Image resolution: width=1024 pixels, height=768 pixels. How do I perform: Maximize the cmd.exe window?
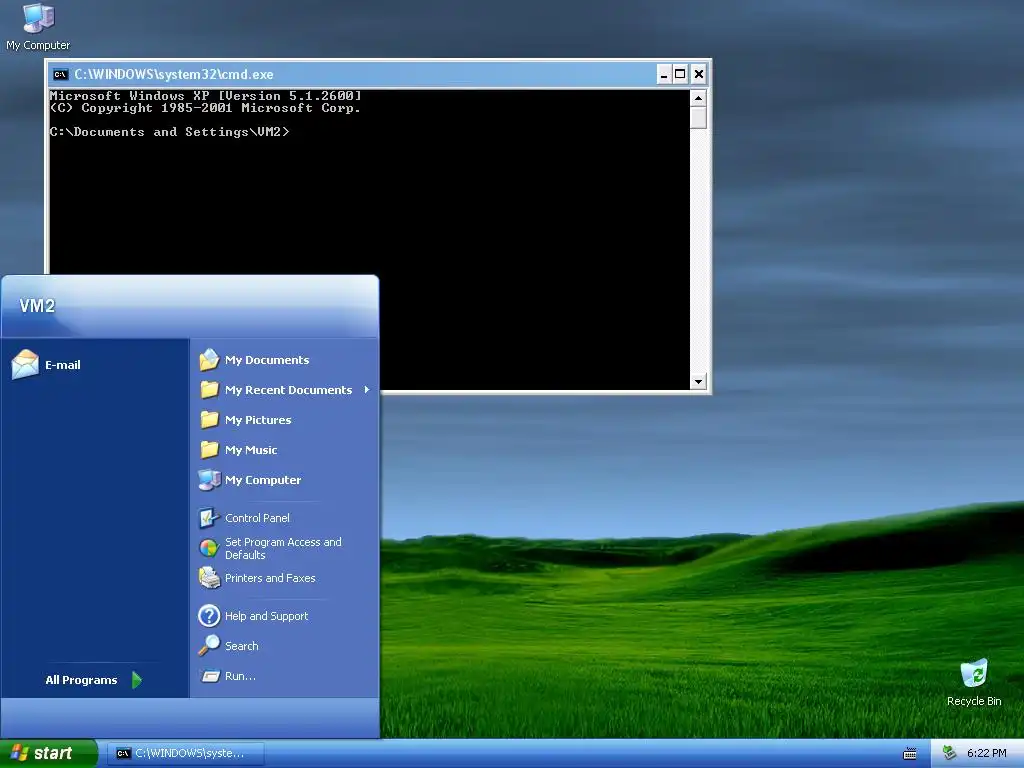click(x=680, y=74)
